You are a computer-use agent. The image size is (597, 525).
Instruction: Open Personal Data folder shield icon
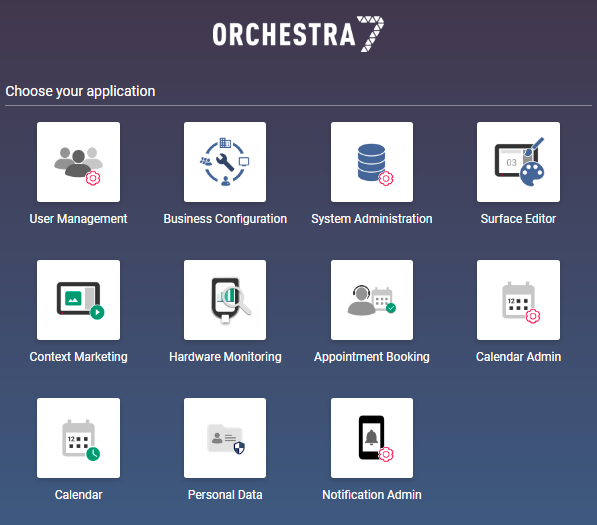click(x=225, y=438)
